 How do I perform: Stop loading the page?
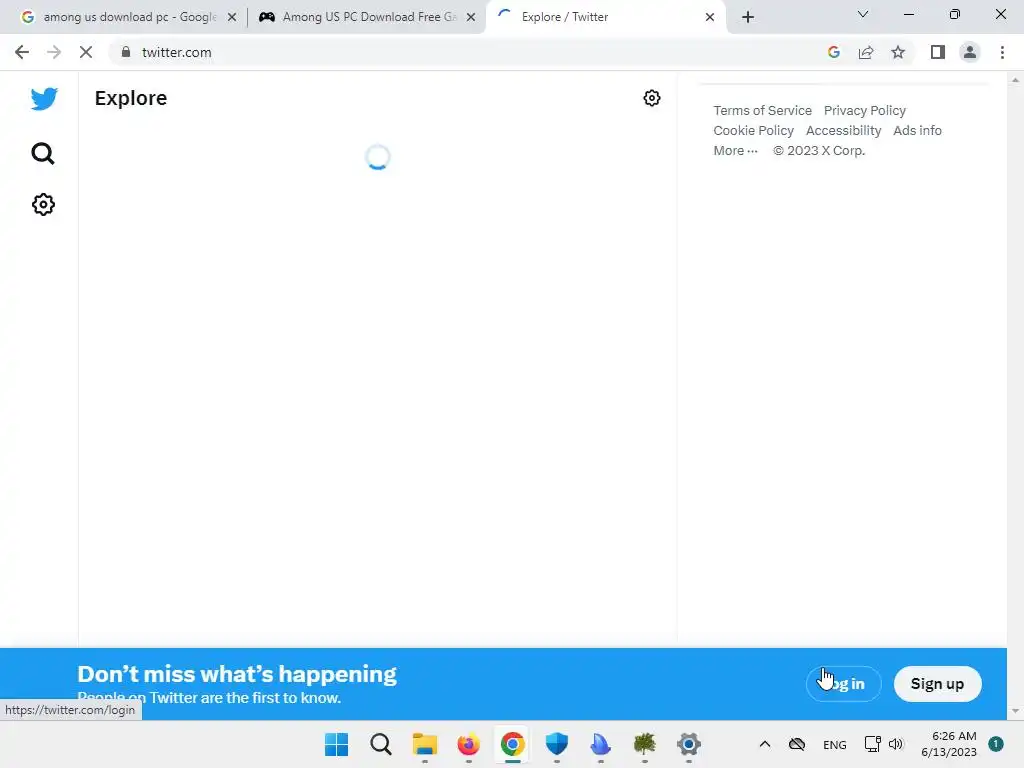86,52
